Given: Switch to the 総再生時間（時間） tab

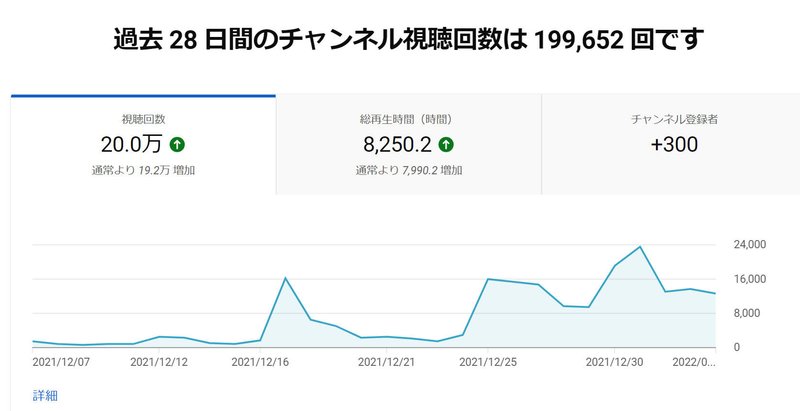Looking at the screenshot, I should (x=409, y=145).
